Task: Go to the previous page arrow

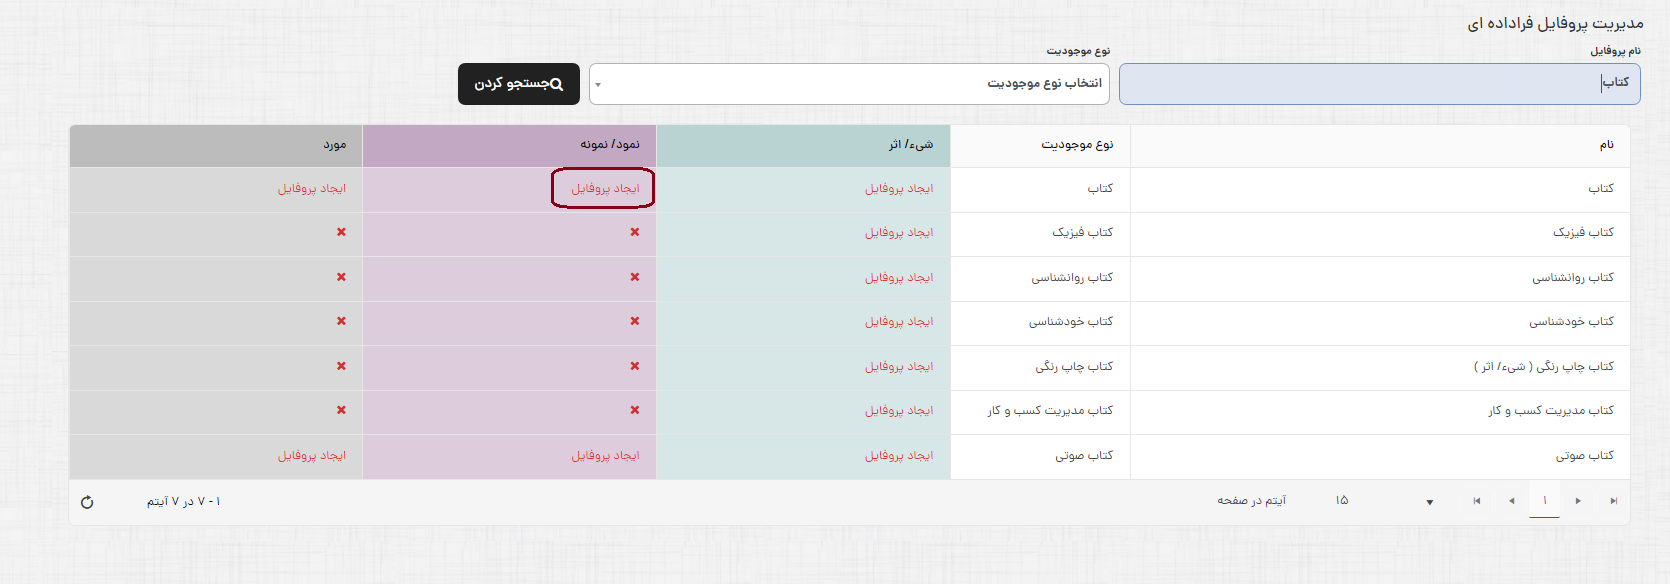Action: pyautogui.click(x=1511, y=501)
